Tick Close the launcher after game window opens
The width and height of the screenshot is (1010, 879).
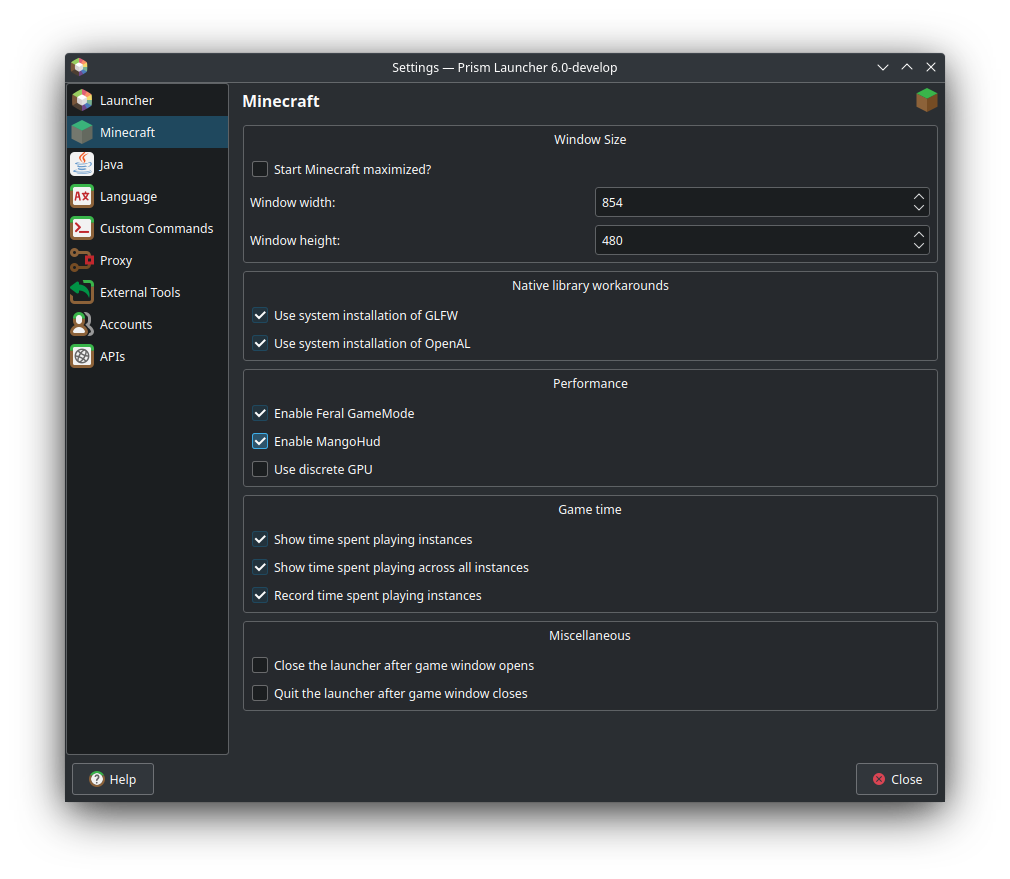[260, 665]
